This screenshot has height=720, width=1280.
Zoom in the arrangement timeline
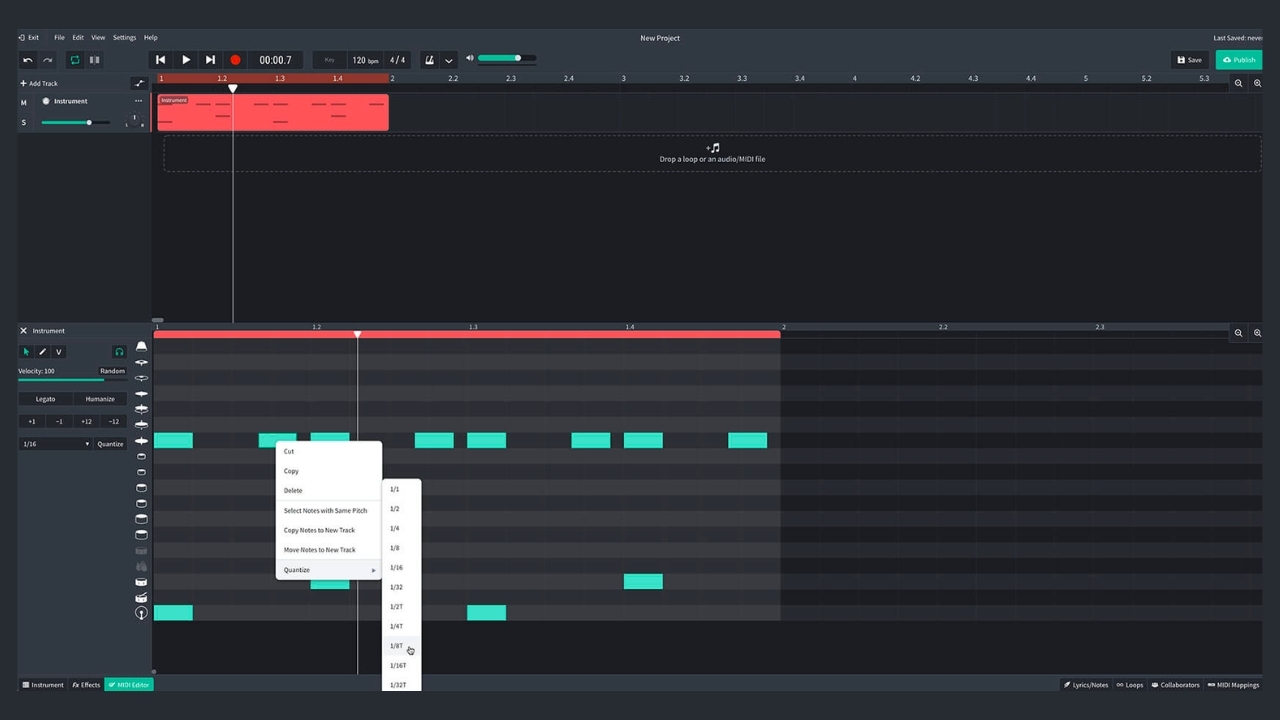point(1258,84)
